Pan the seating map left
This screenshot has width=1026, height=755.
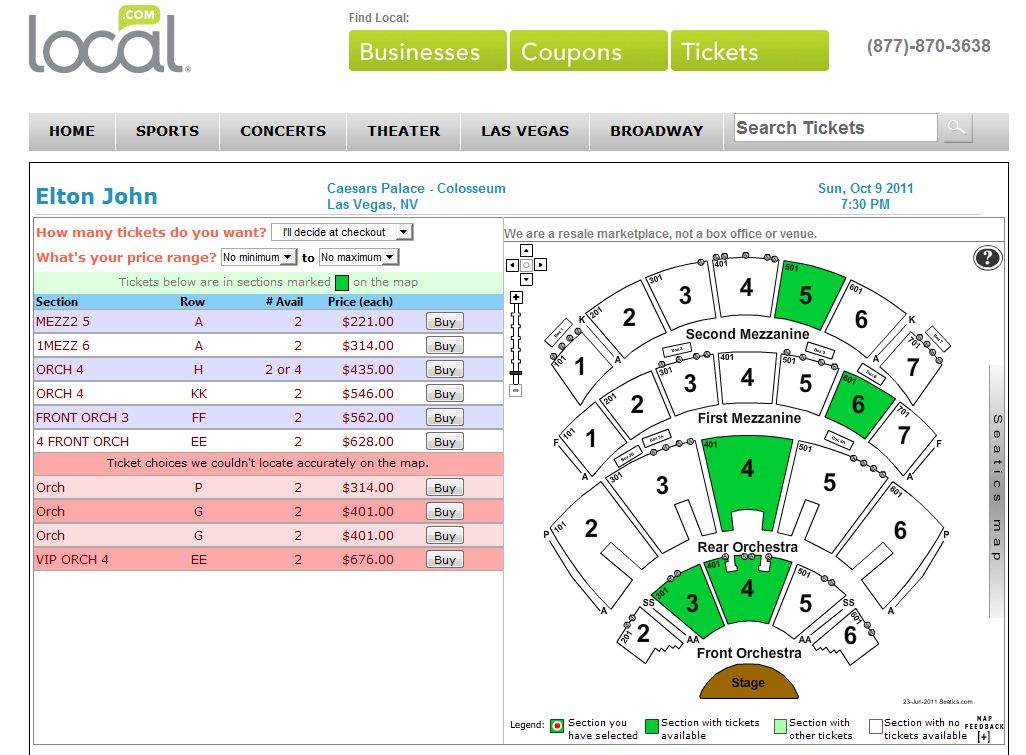tap(513, 265)
